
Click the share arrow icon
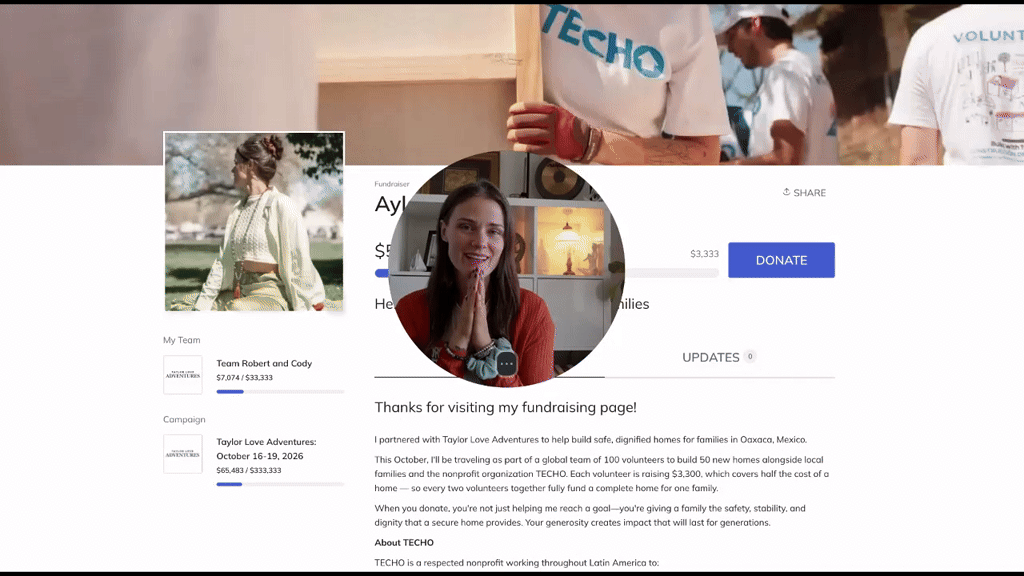tap(786, 192)
